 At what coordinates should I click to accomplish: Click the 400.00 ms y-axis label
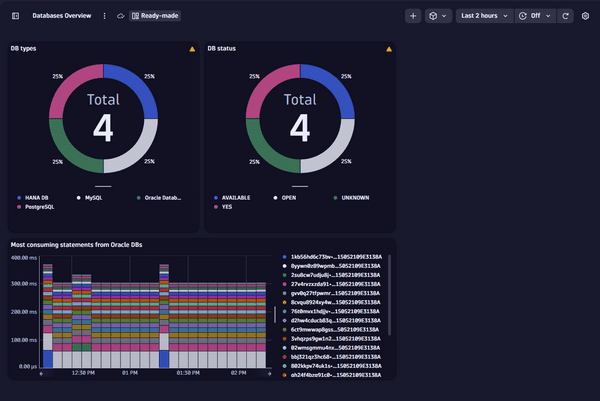[x=24, y=258]
